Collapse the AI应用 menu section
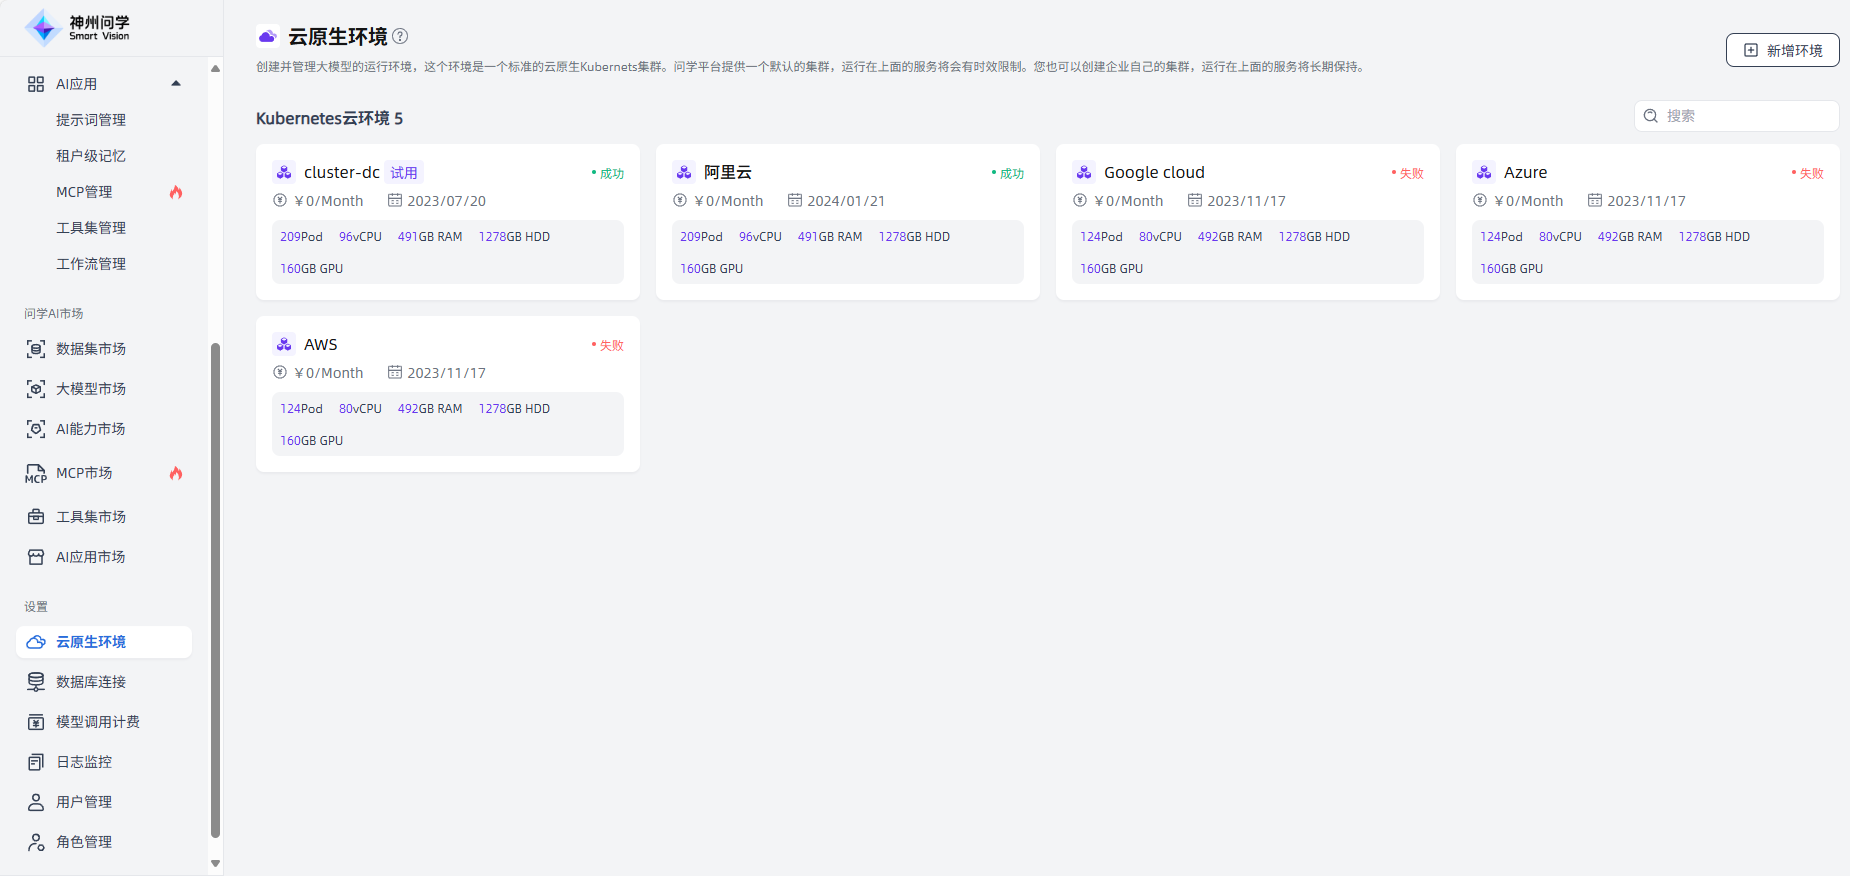 [176, 84]
